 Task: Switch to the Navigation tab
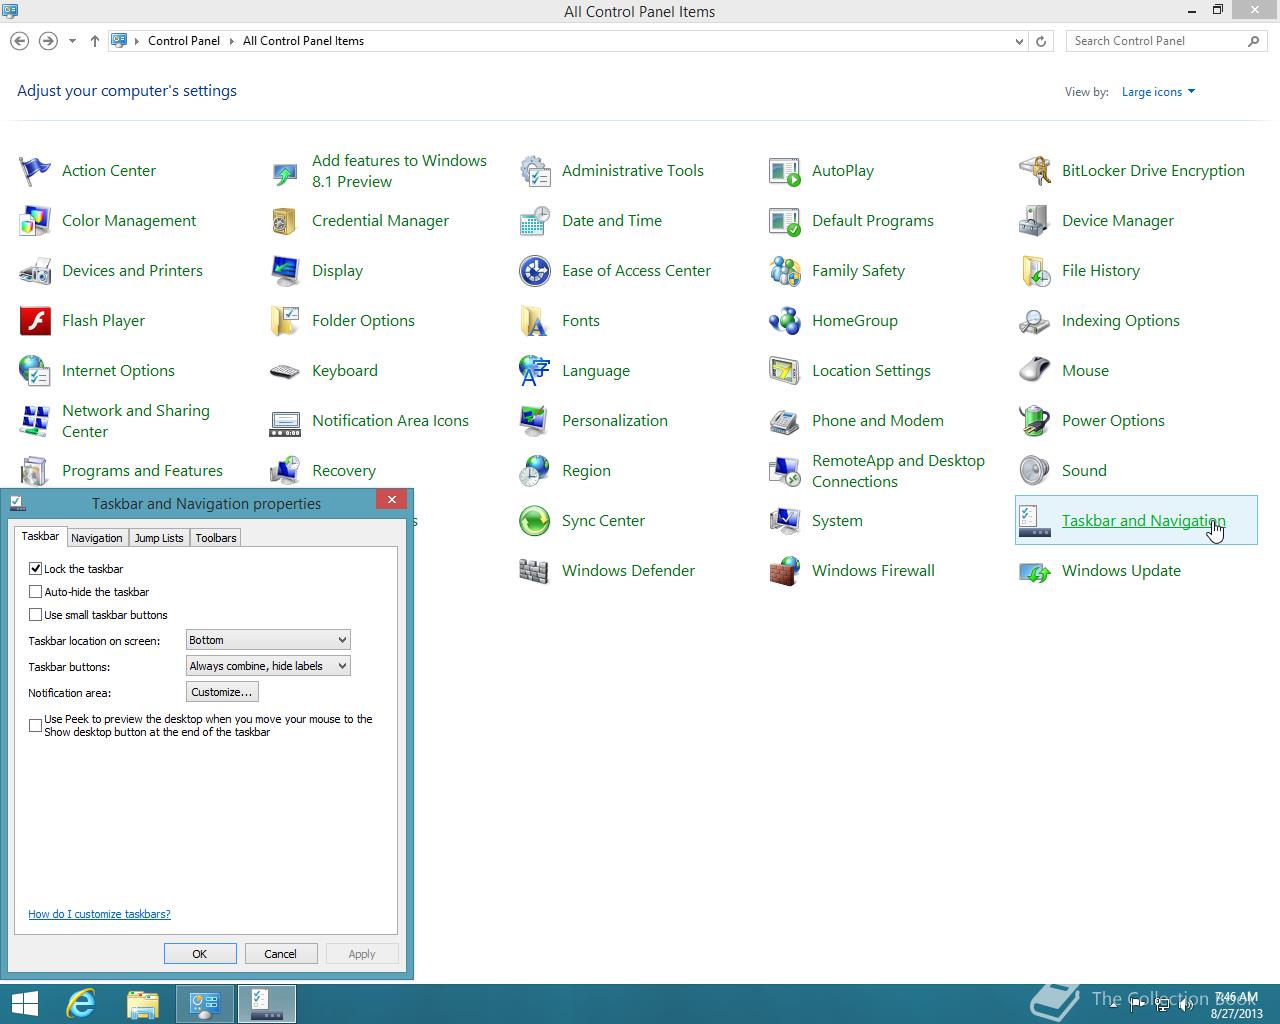[x=97, y=538]
